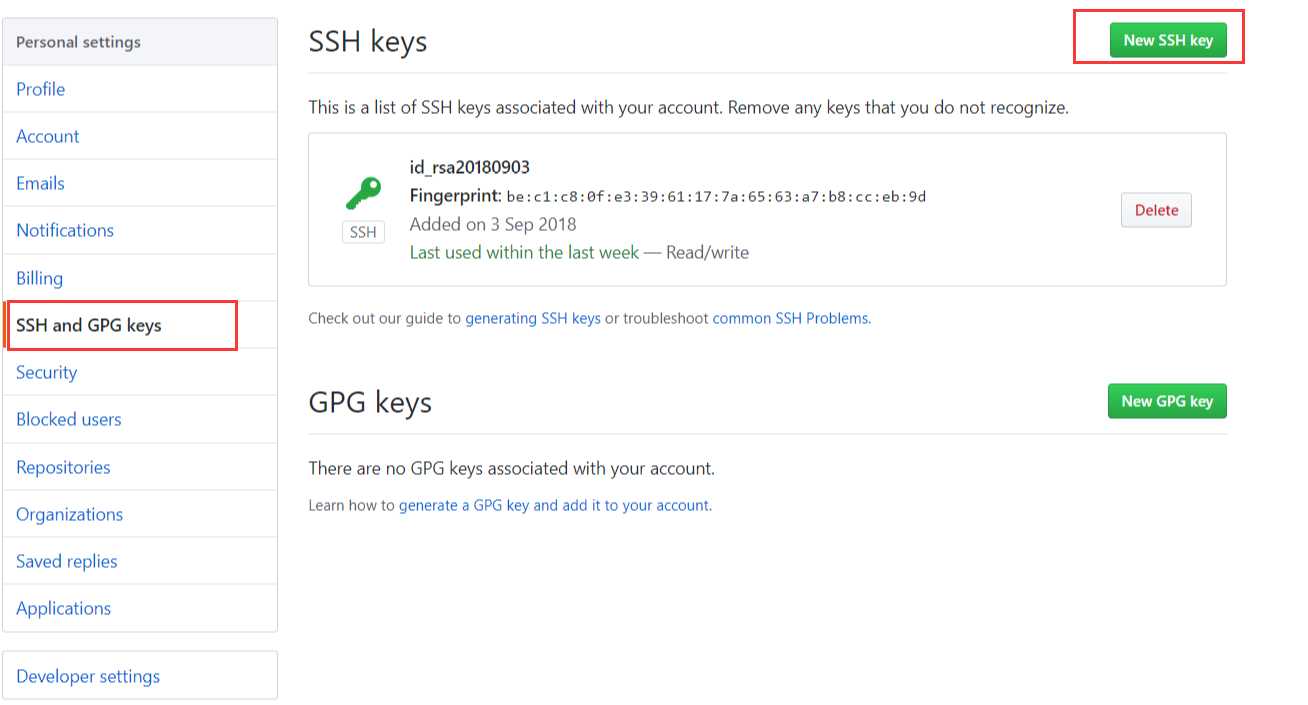Delete the id_rsa20180903 key

click(1156, 210)
